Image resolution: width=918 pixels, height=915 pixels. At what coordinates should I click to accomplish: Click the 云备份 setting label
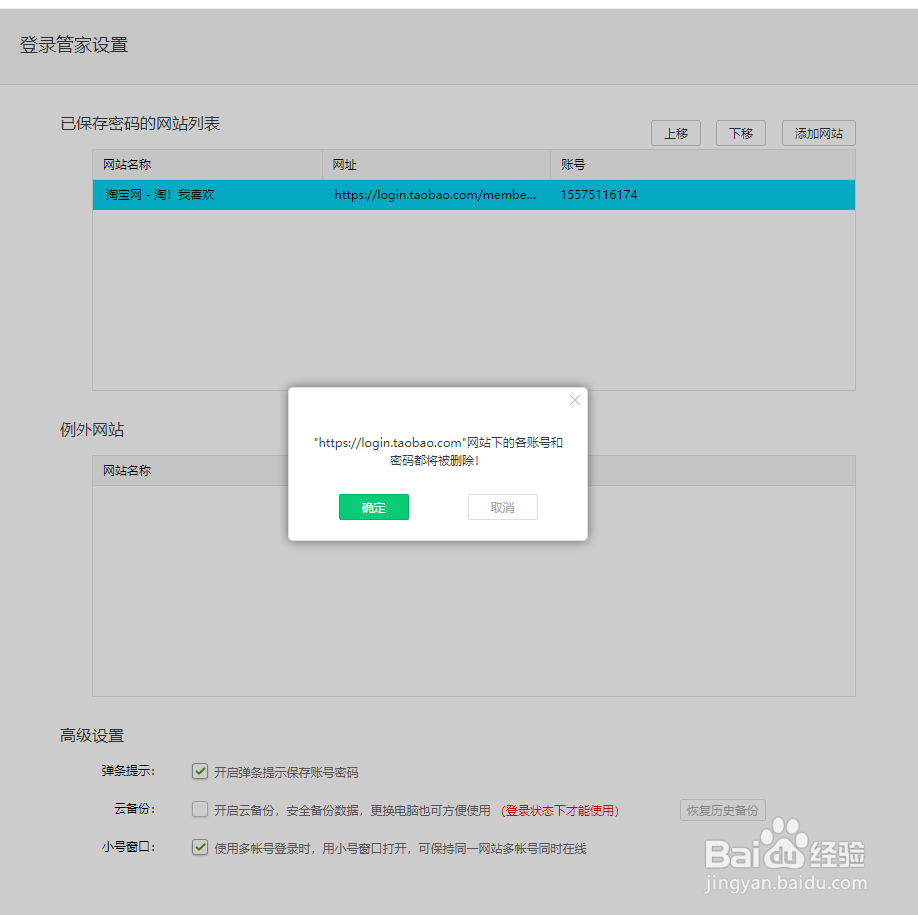[x=135, y=809]
